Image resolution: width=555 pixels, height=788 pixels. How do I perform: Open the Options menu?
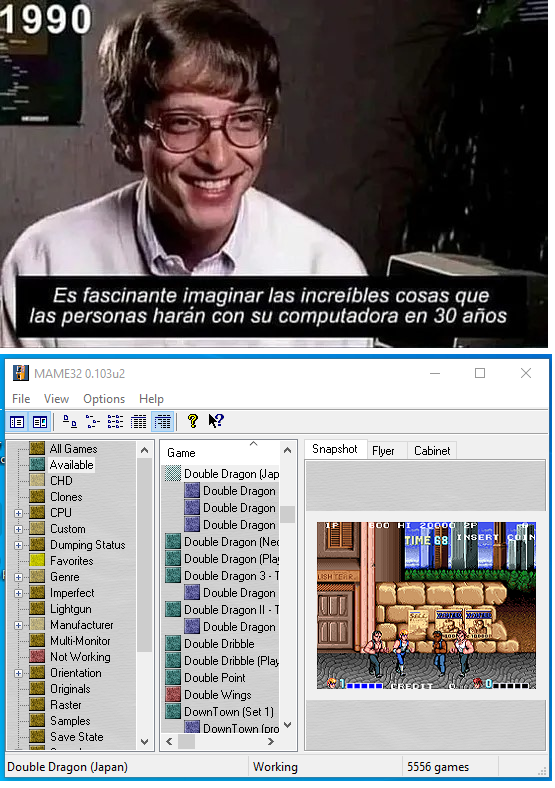pyautogui.click(x=104, y=399)
